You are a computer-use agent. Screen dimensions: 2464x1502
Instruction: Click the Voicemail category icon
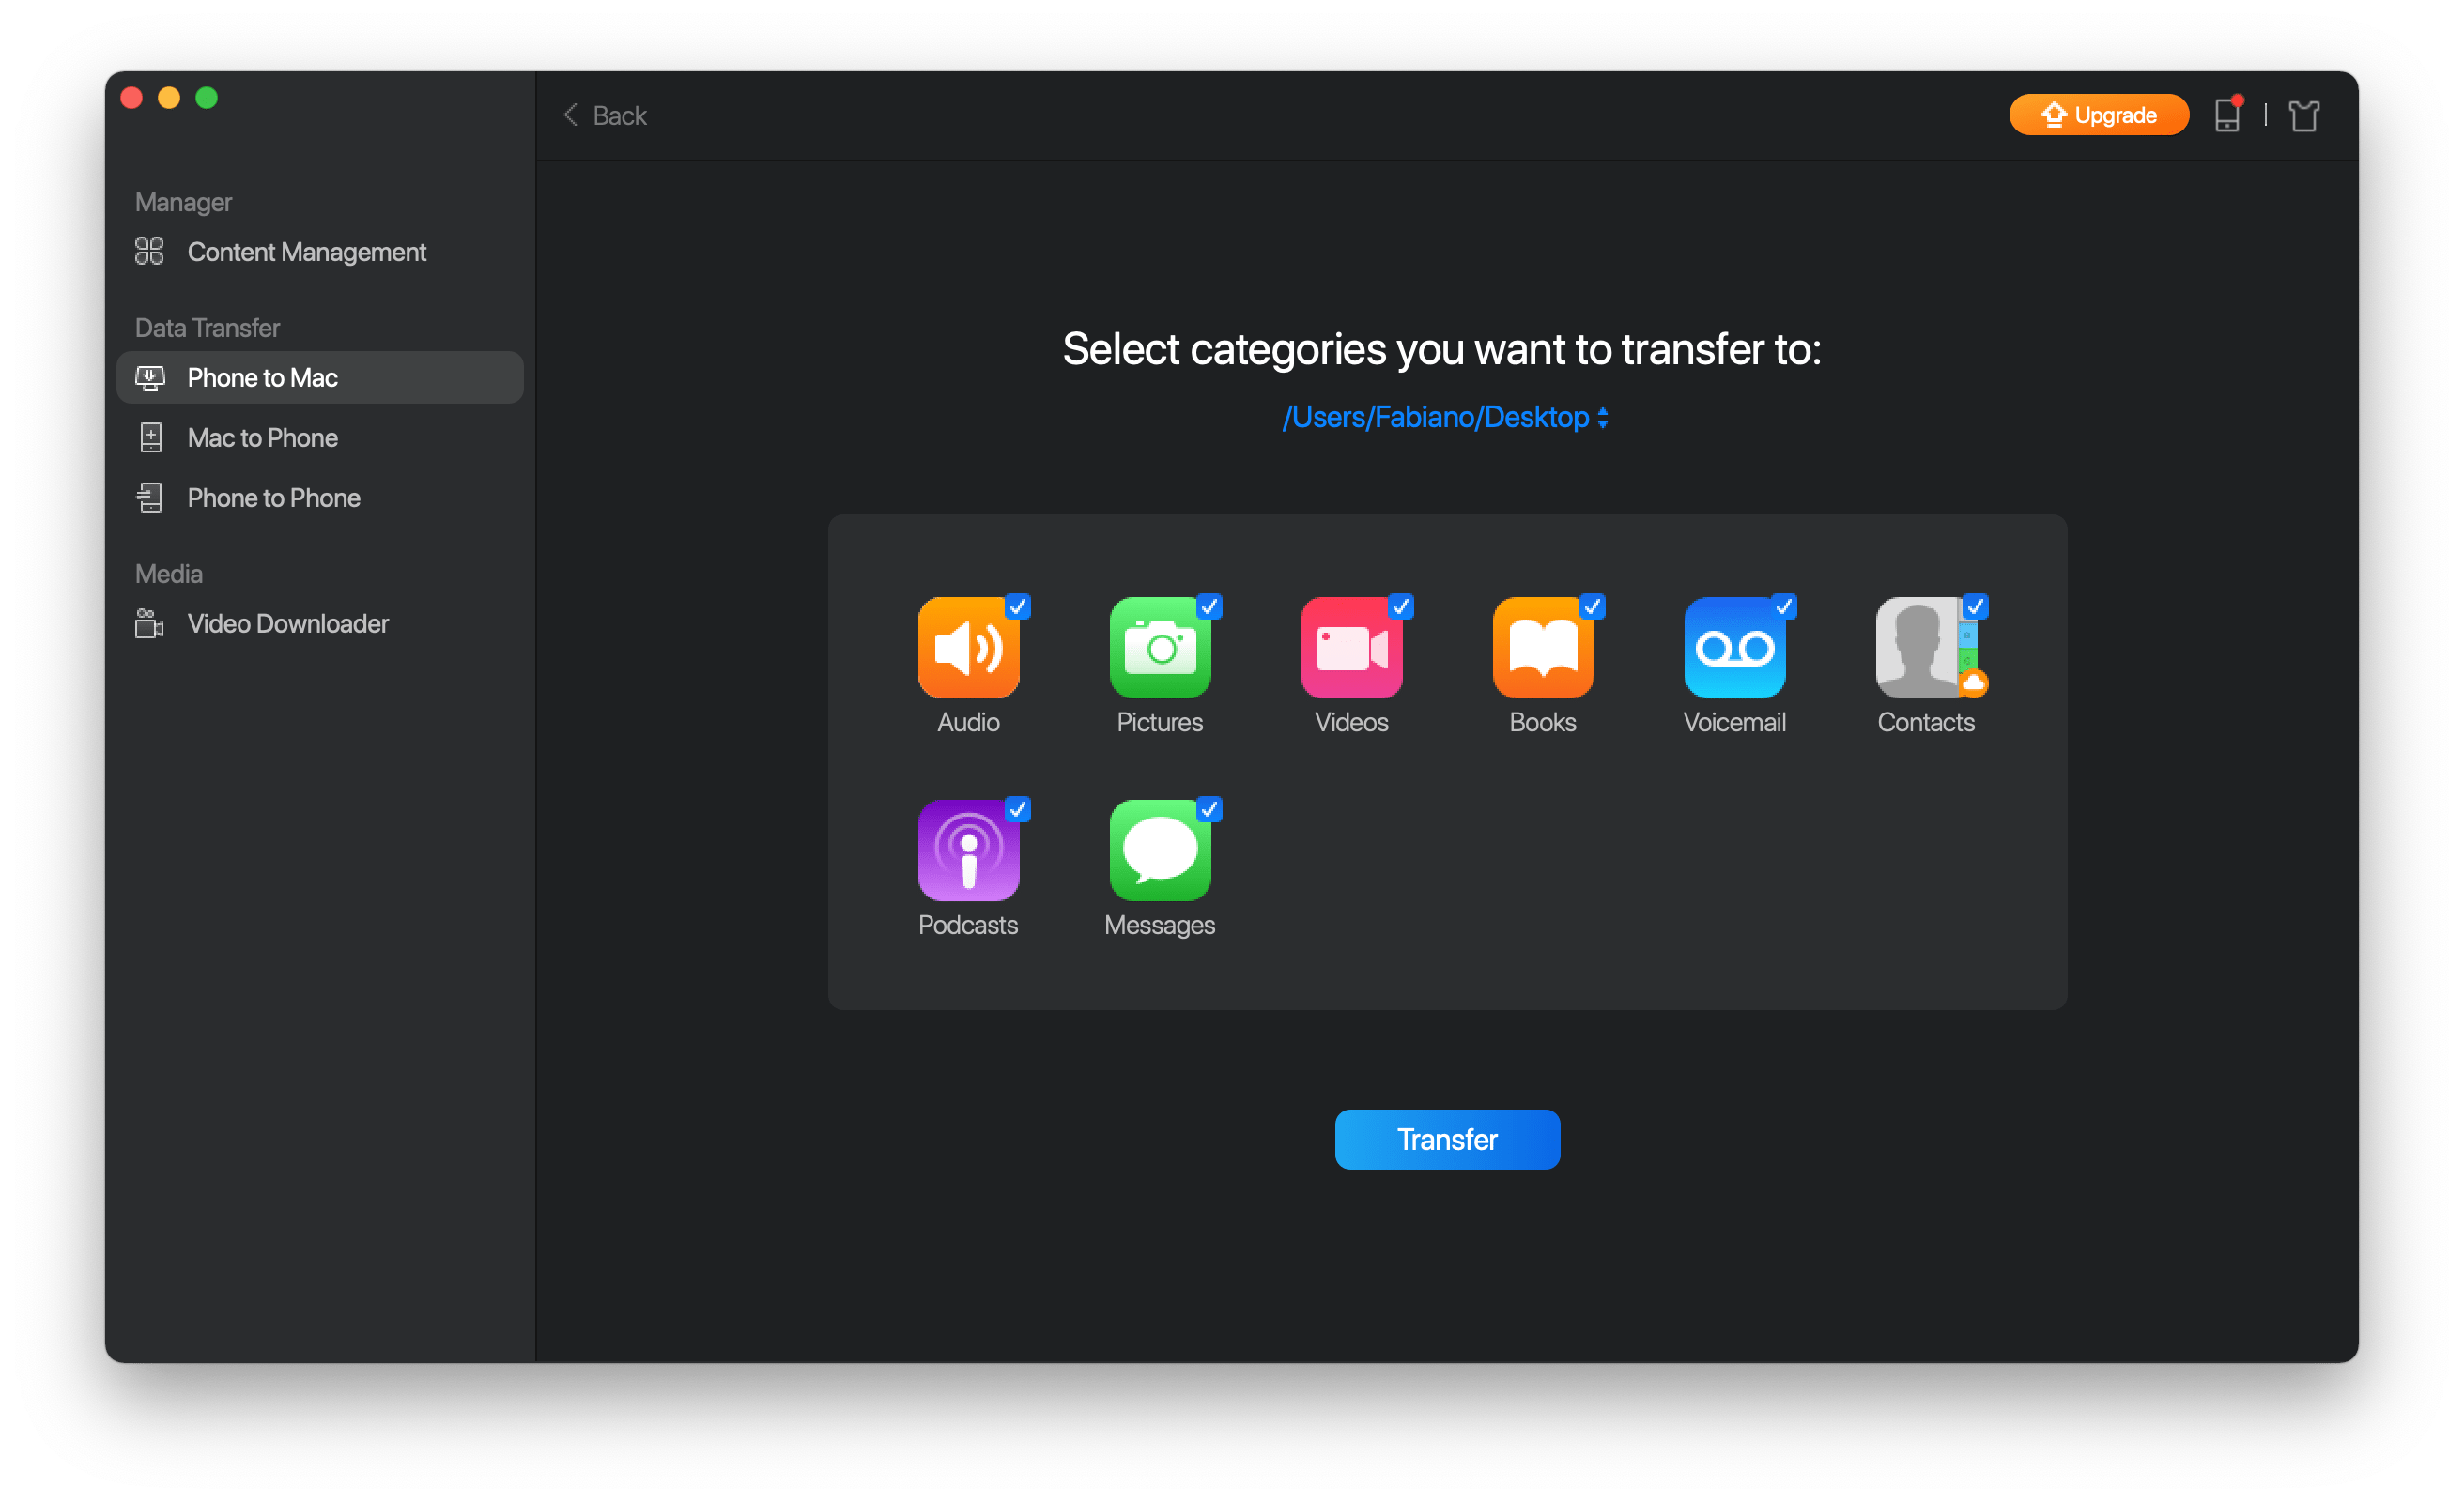click(1734, 648)
